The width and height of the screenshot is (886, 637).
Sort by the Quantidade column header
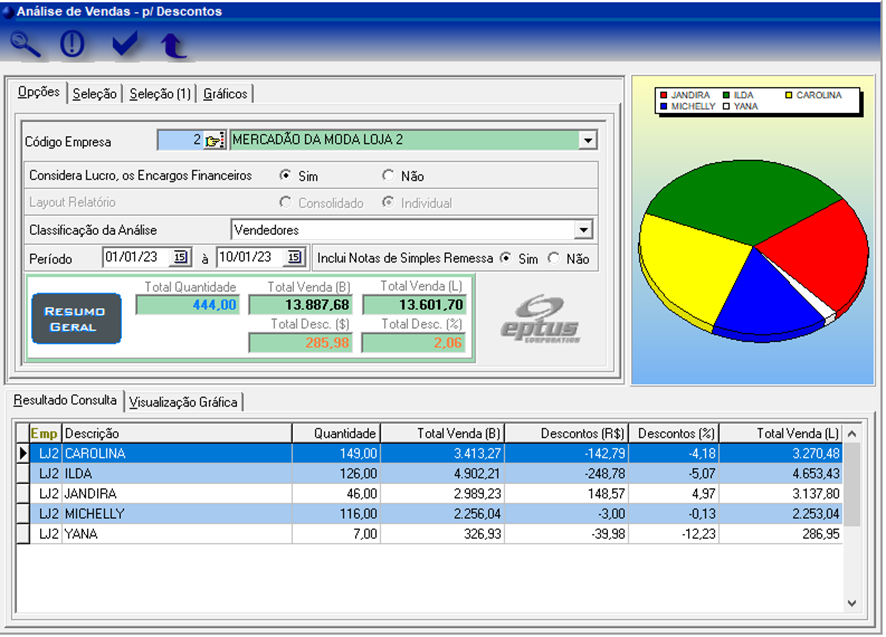pyautogui.click(x=335, y=433)
